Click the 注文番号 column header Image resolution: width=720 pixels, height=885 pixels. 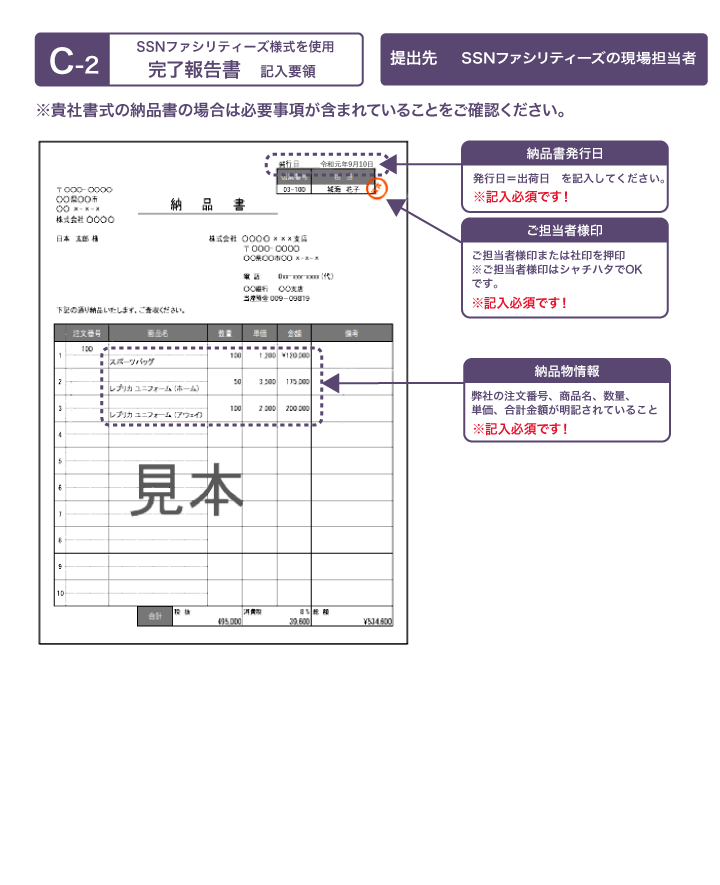(x=87, y=334)
